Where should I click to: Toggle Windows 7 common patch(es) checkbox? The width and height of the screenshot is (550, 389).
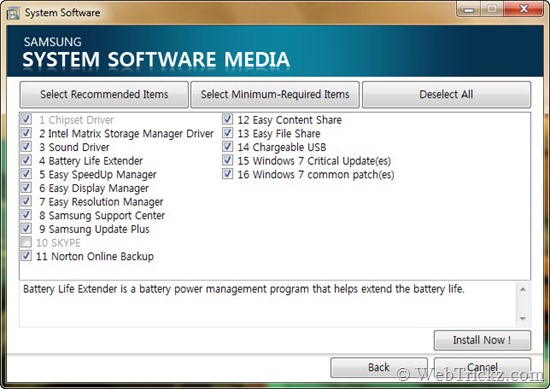pos(227,174)
